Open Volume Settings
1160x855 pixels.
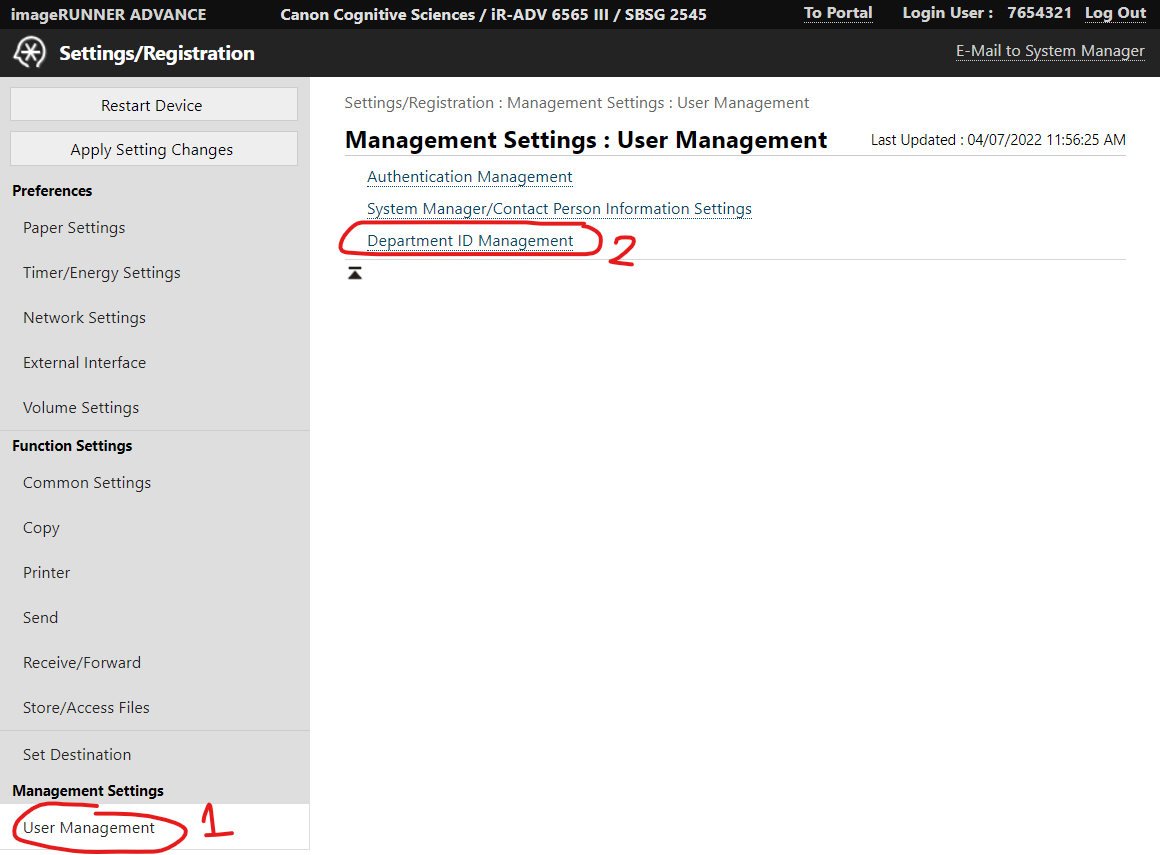(81, 408)
